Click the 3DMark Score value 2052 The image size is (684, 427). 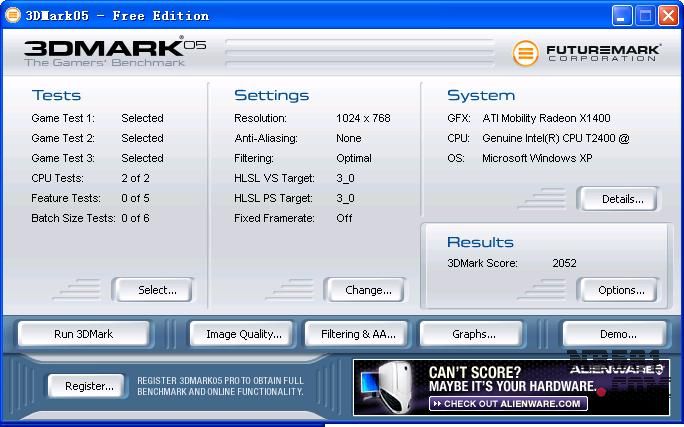[x=564, y=263]
